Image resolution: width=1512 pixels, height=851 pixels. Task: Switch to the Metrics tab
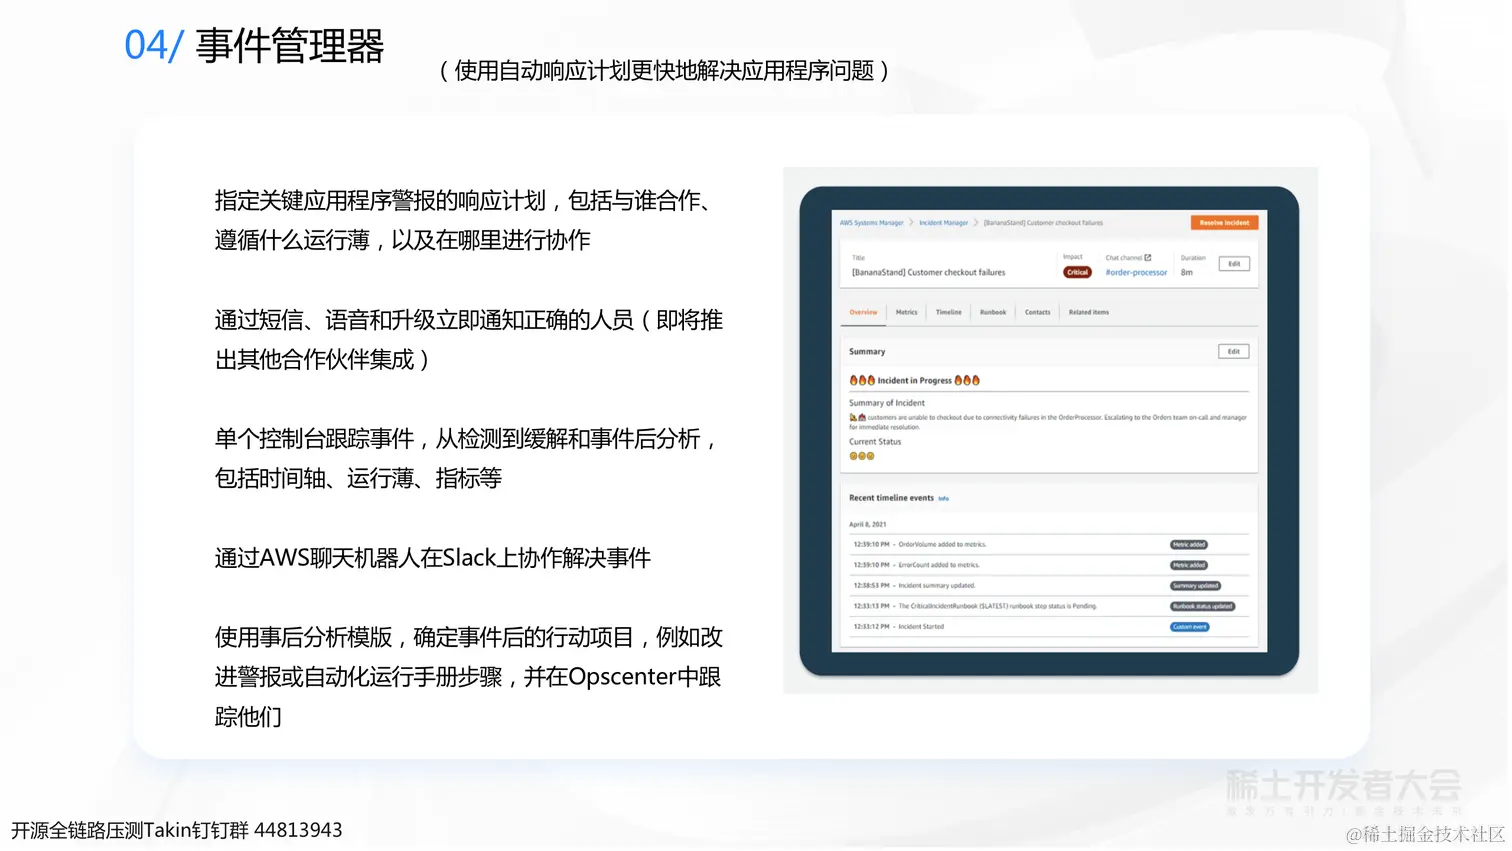click(906, 312)
